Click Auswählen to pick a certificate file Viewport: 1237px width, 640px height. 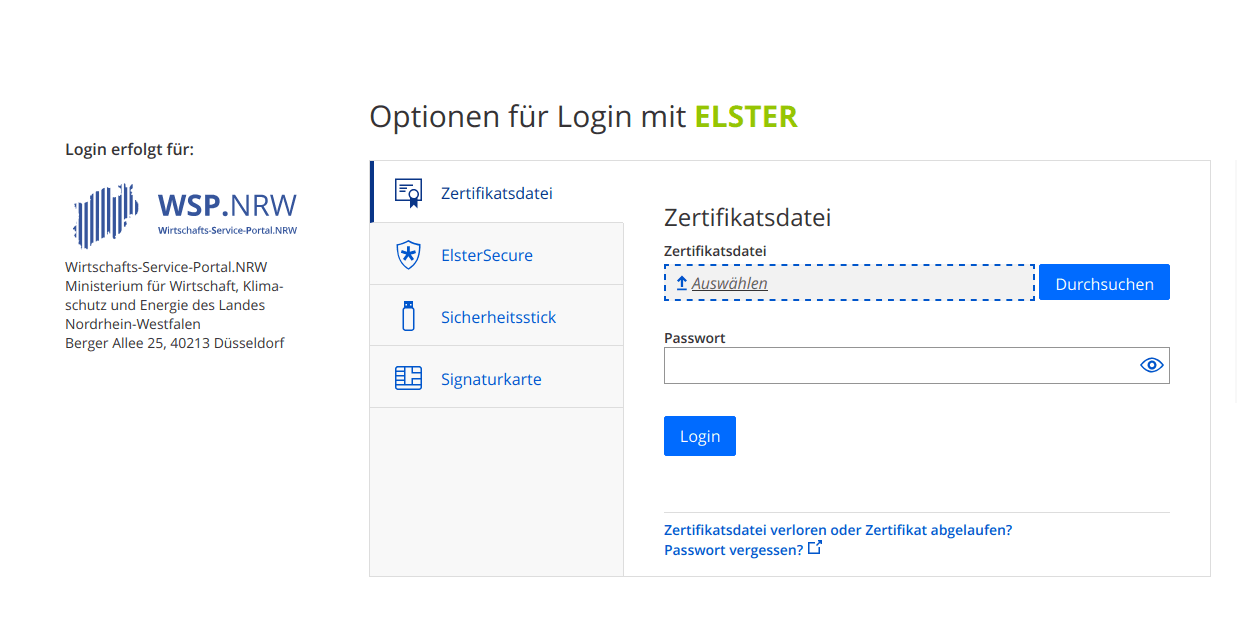729,282
